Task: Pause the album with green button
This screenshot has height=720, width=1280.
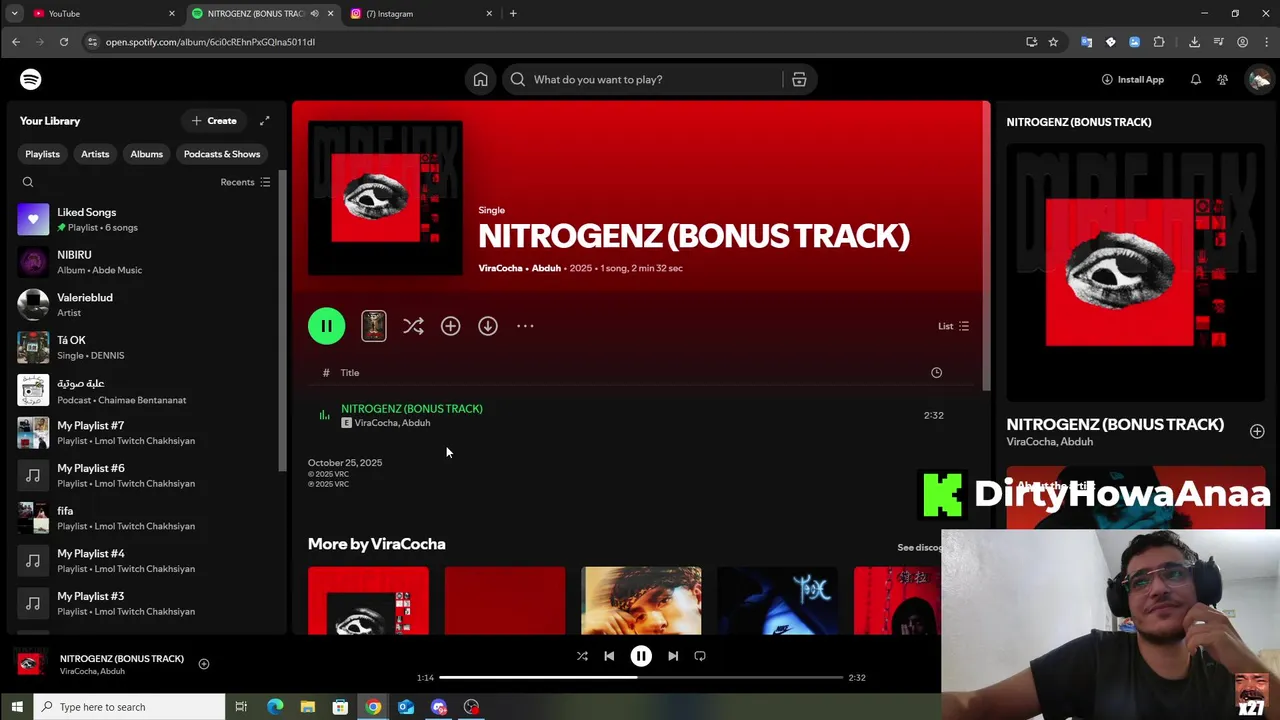Action: pyautogui.click(x=327, y=326)
